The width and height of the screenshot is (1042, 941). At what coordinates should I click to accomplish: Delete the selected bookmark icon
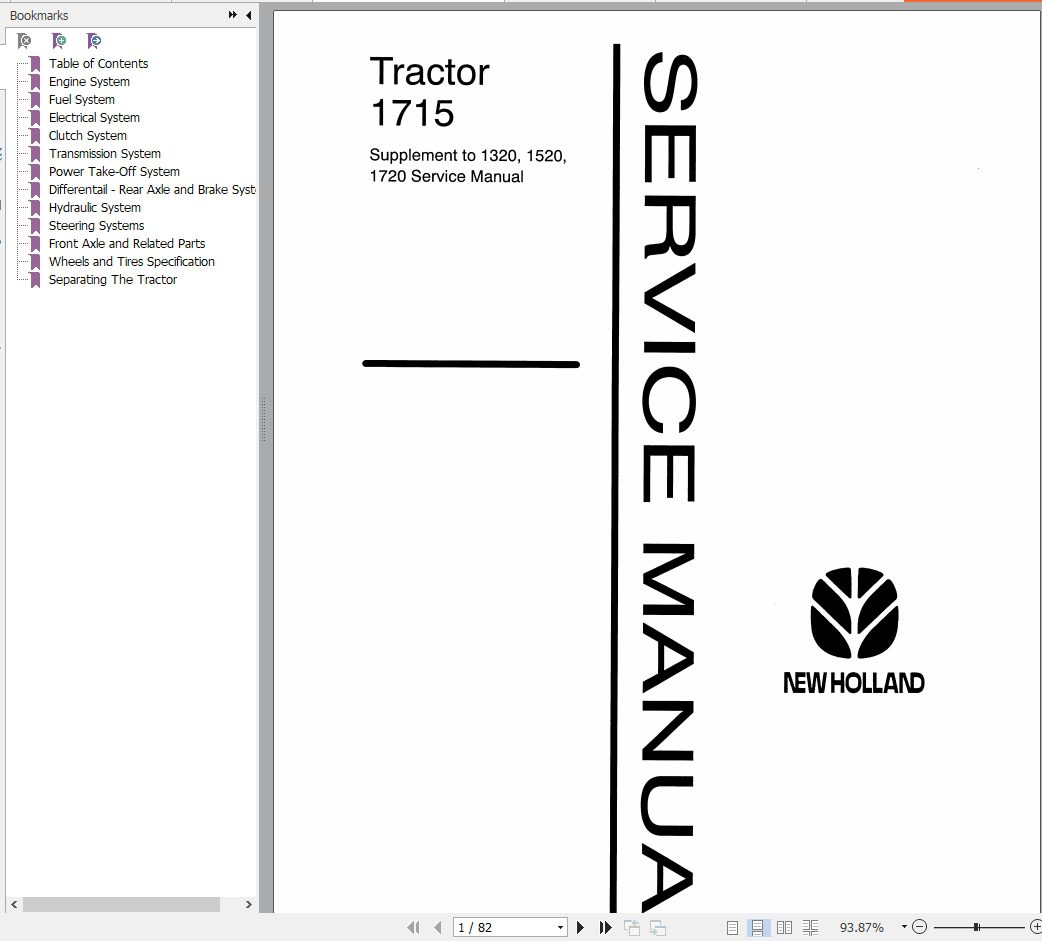(x=24, y=41)
